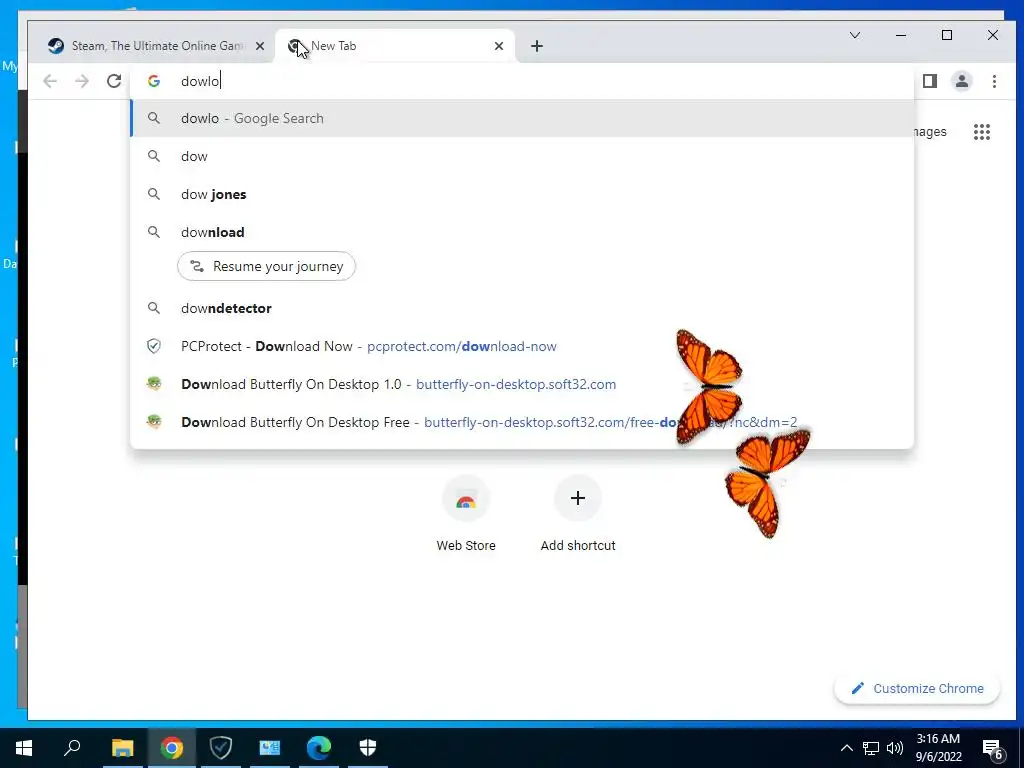
Task: Choose the 'dow jones' suggestion
Action: pos(522,194)
